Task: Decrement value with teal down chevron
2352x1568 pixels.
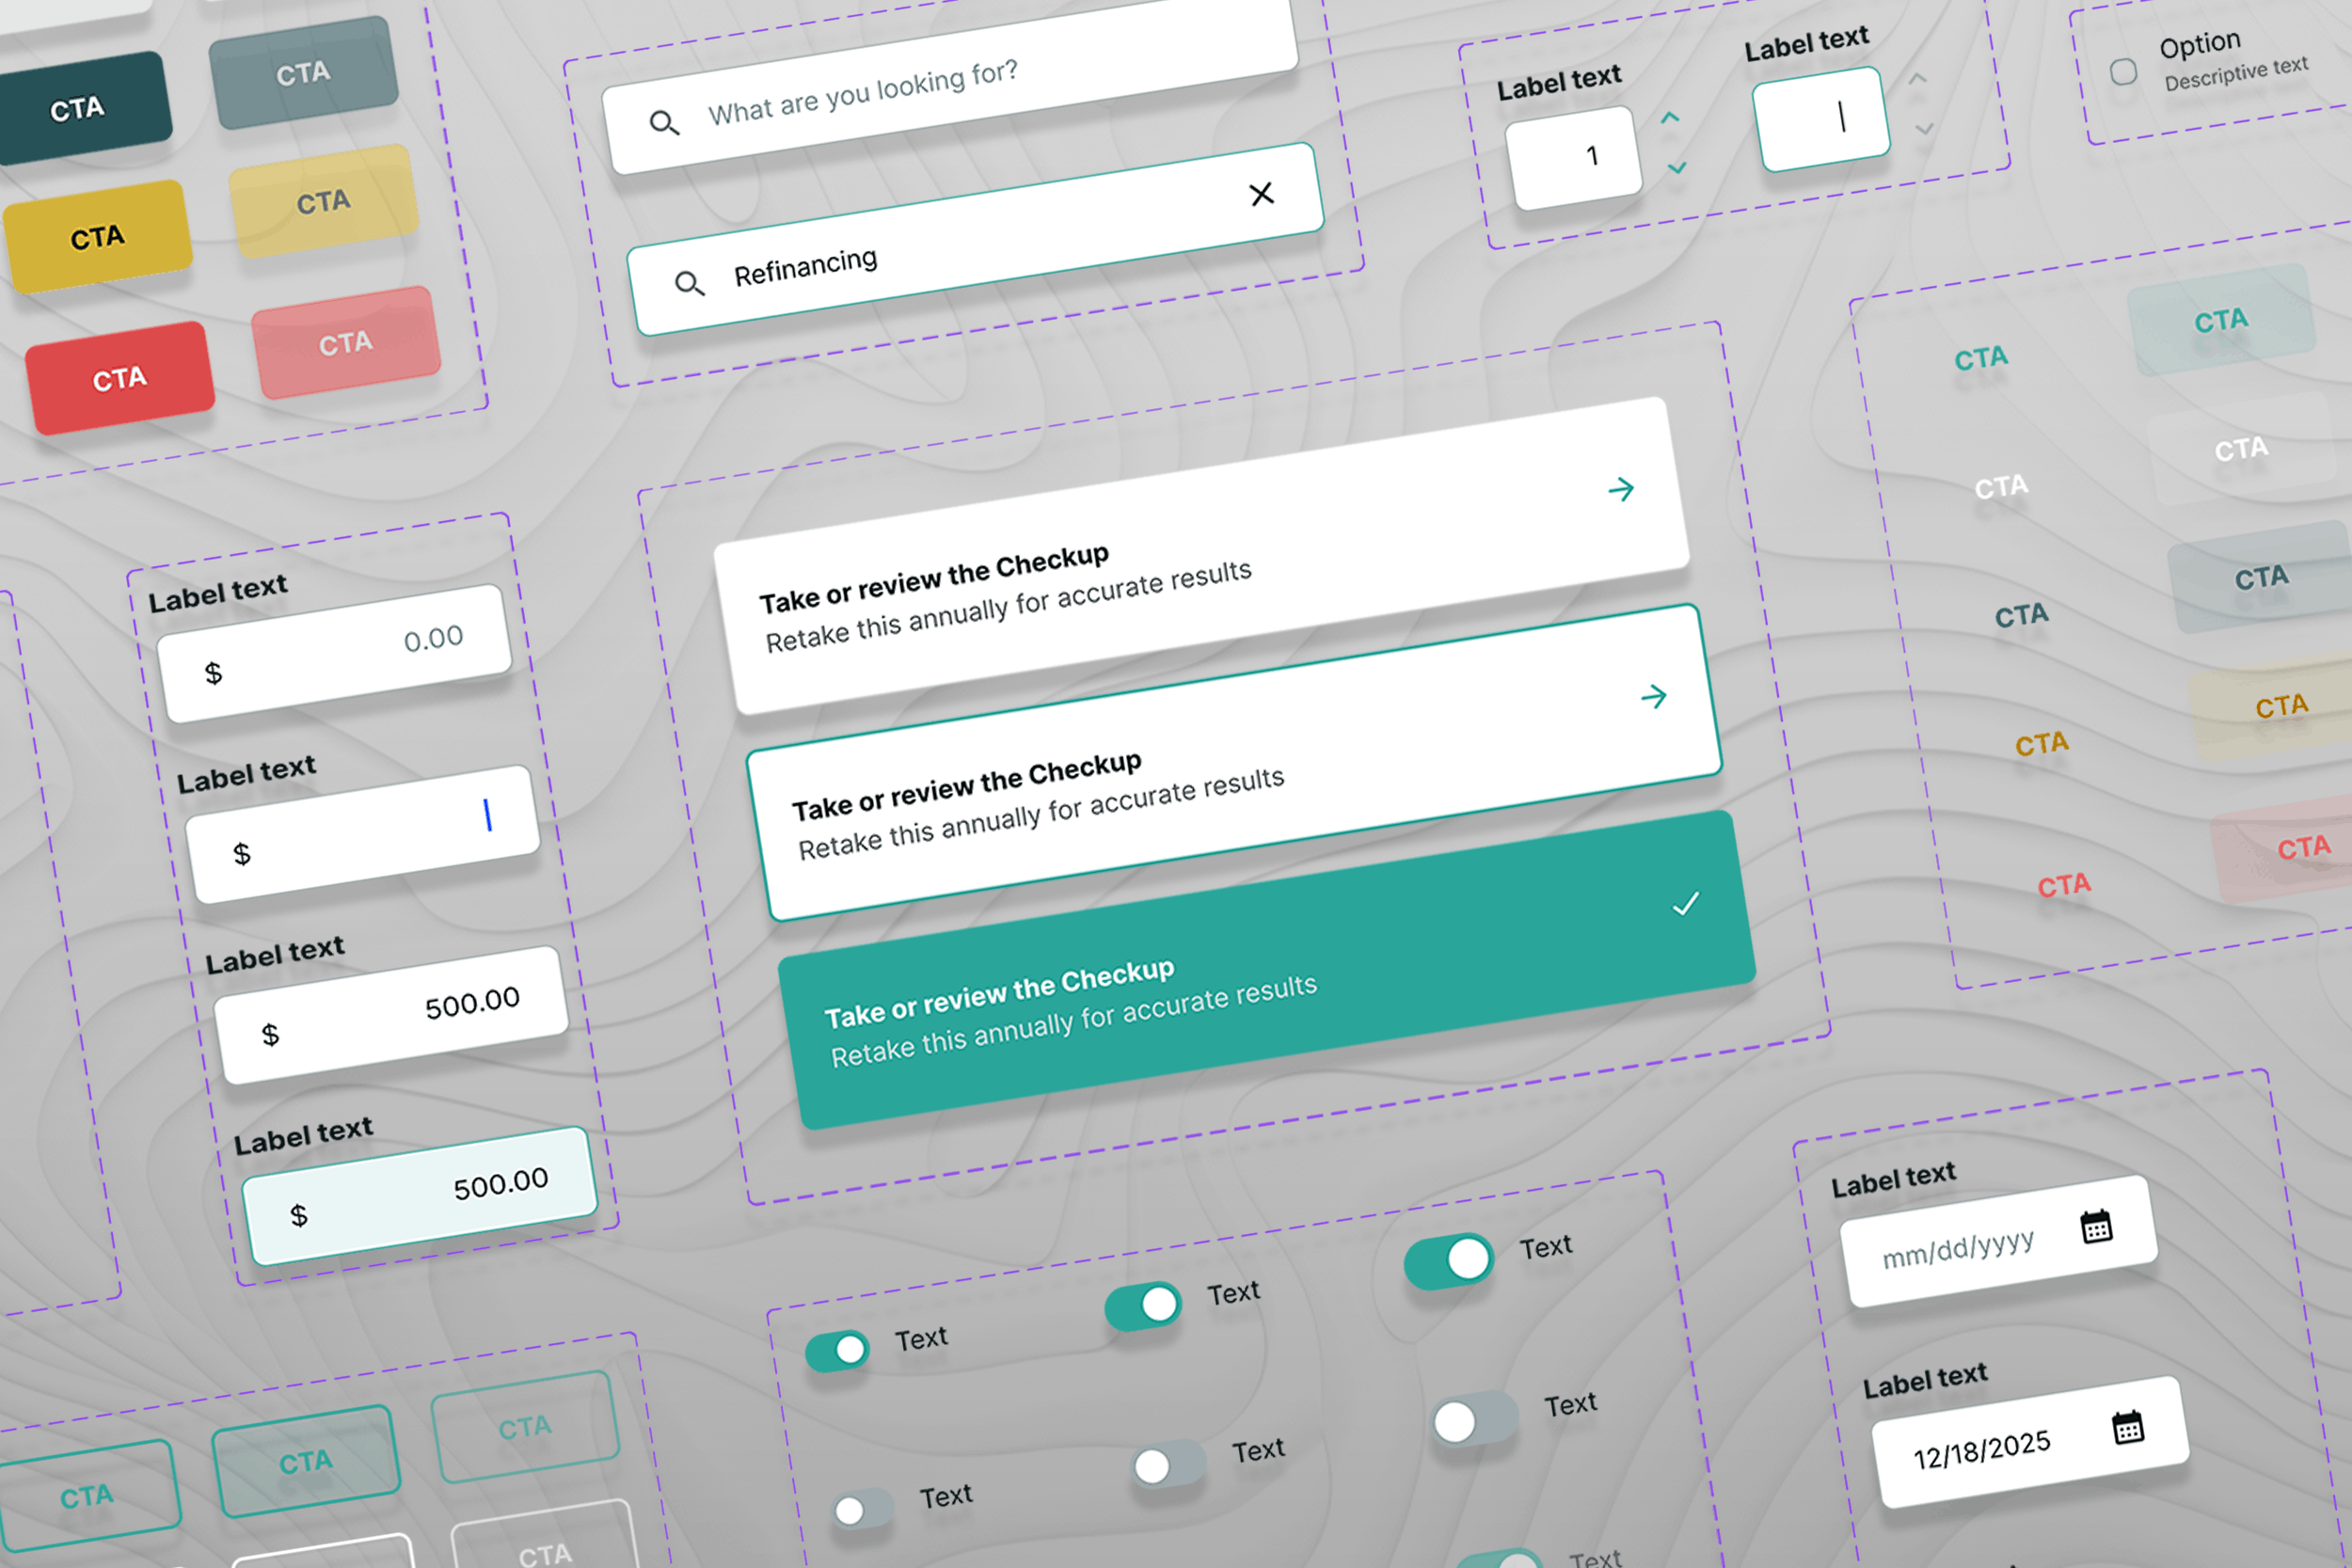Action: [x=1677, y=167]
